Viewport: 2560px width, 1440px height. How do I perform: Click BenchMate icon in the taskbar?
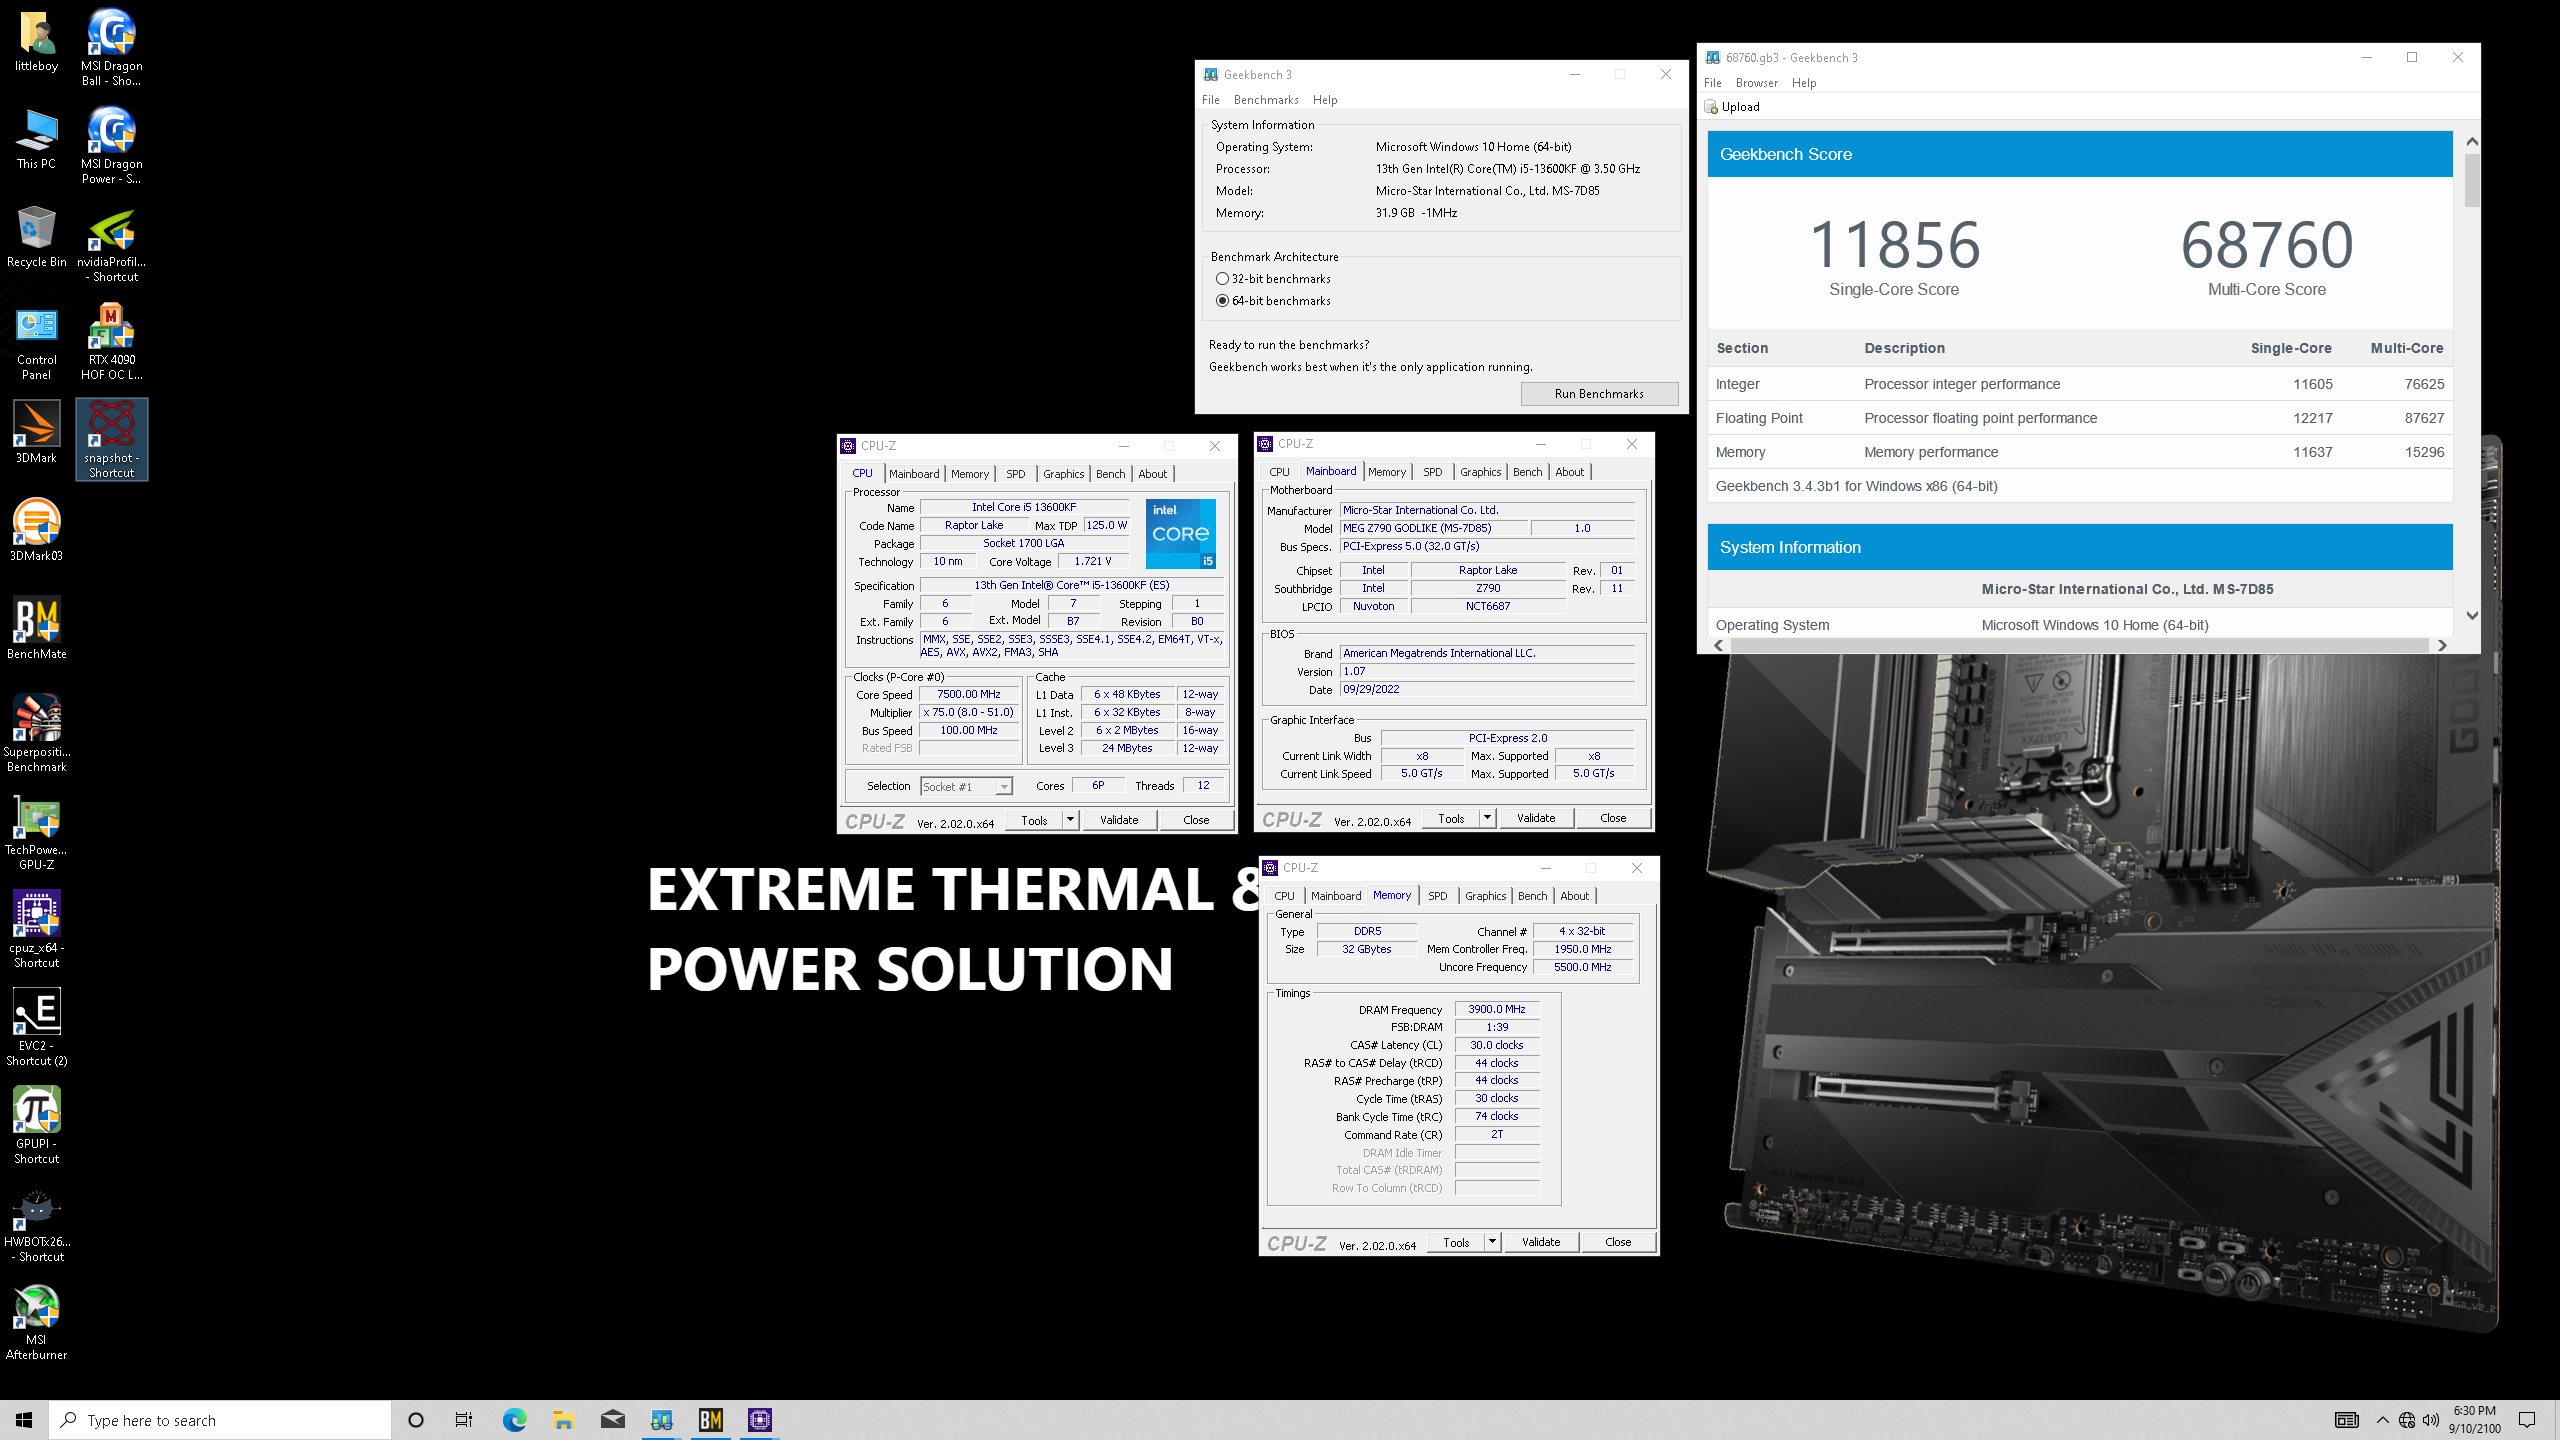711,1420
